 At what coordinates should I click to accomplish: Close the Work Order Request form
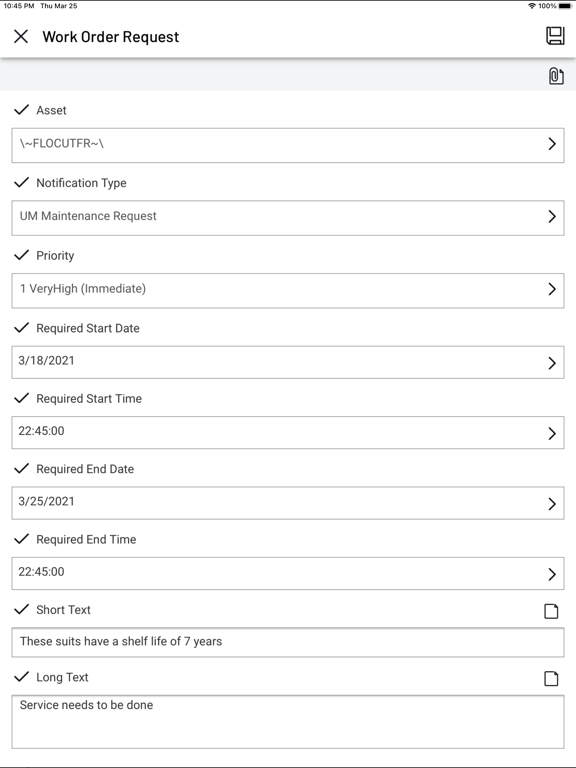tap(21, 36)
